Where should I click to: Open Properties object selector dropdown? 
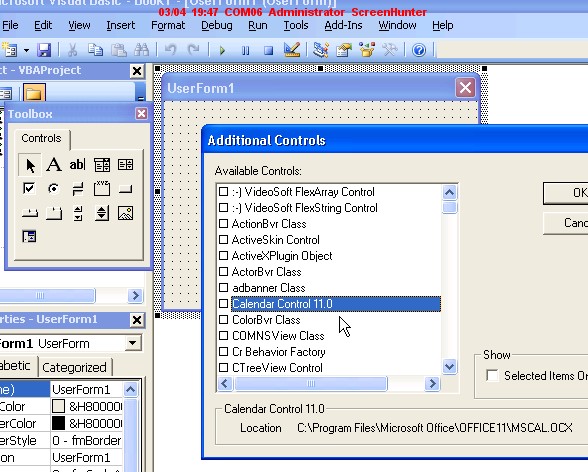[x=133, y=343]
